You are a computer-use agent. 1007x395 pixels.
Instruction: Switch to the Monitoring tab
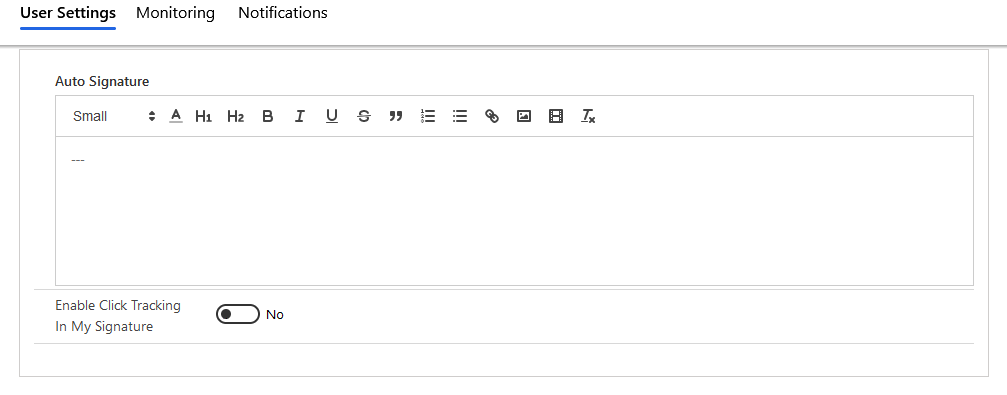point(175,13)
